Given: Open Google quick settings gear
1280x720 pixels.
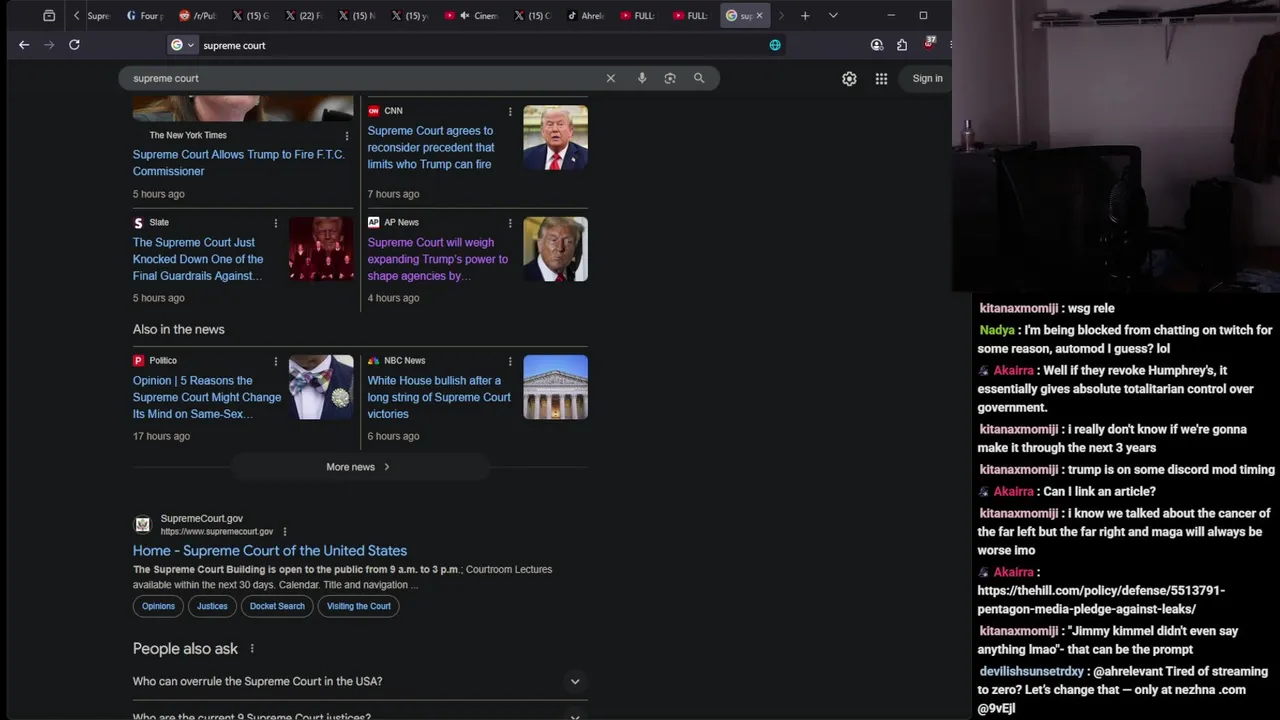Looking at the screenshot, I should click(x=849, y=79).
